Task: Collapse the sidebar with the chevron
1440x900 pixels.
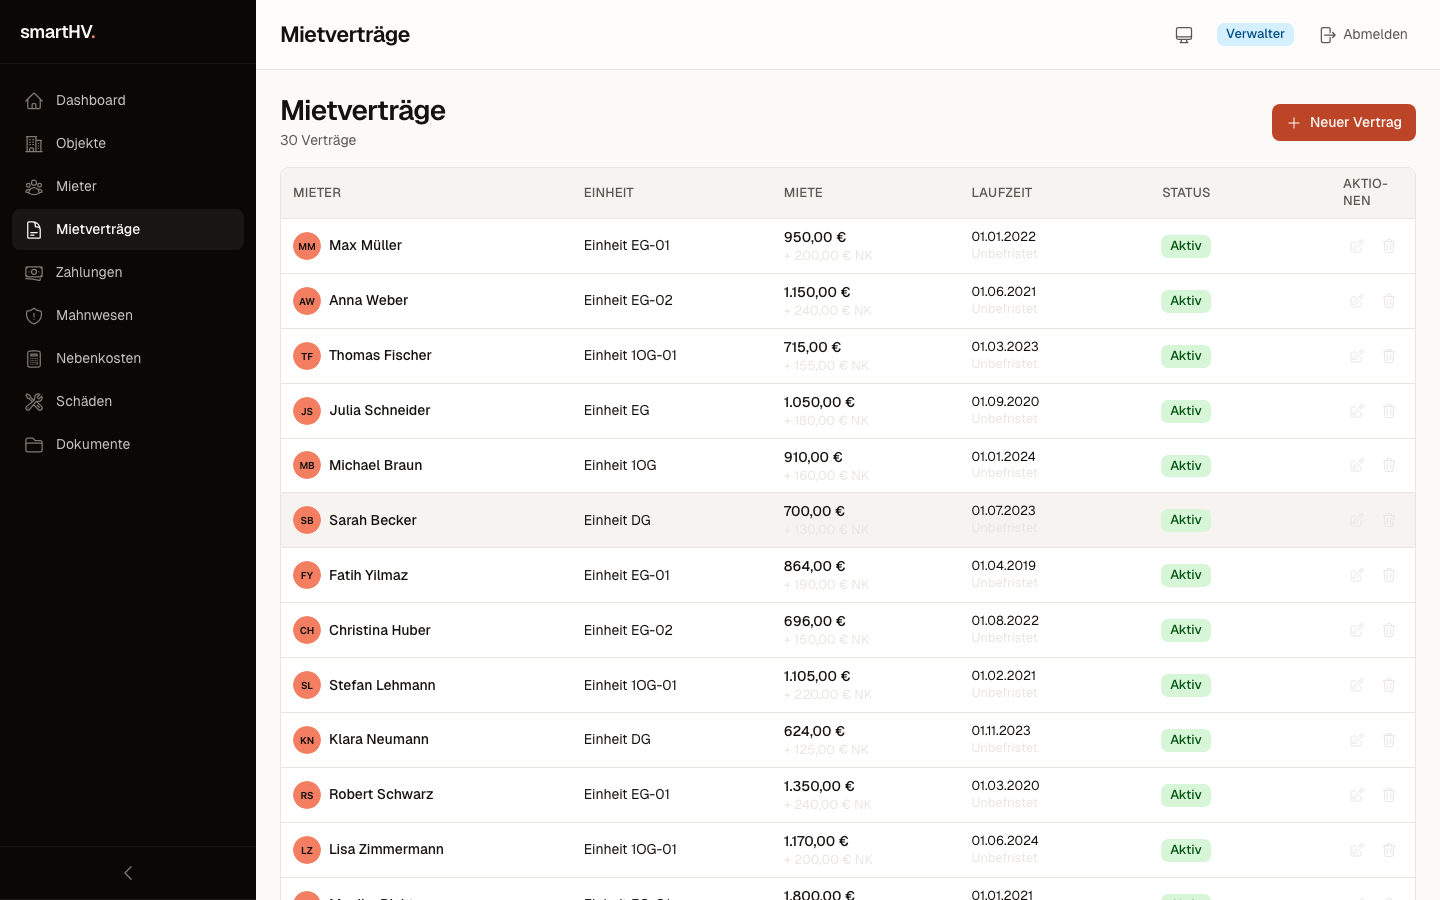Action: pos(127,872)
